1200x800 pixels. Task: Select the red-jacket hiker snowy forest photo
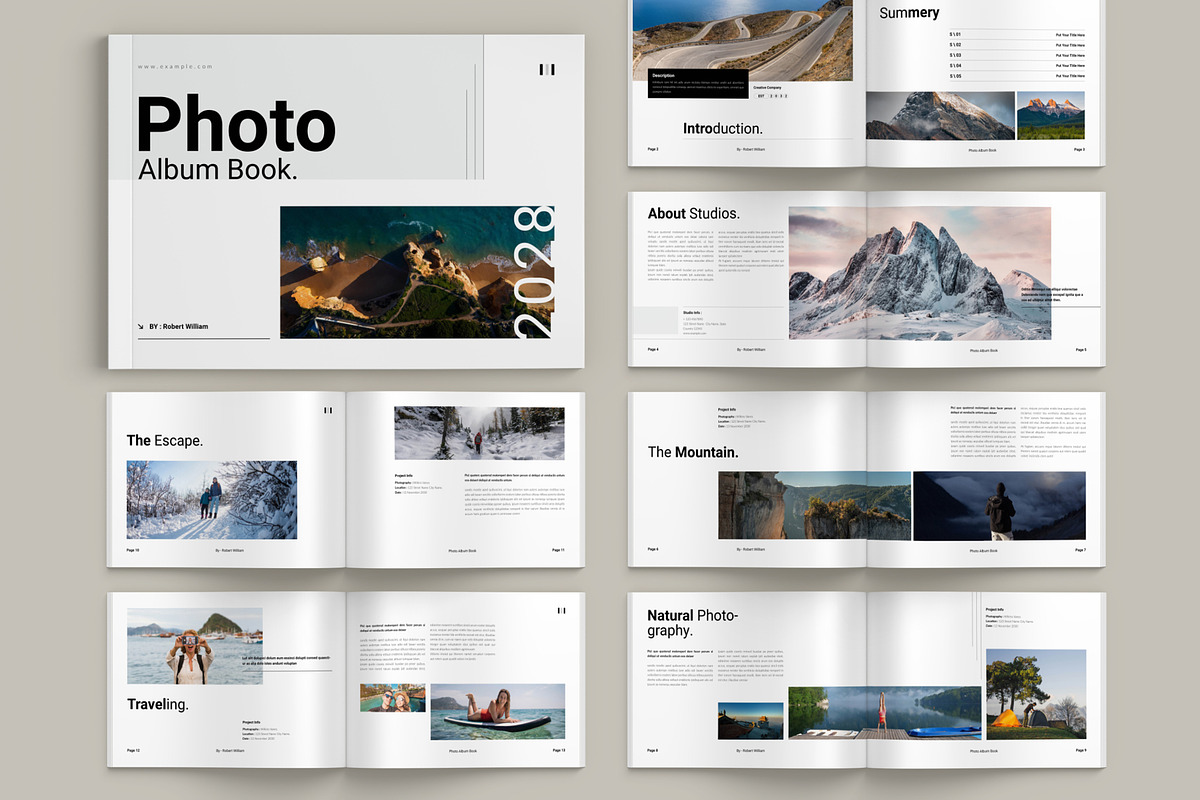479,433
